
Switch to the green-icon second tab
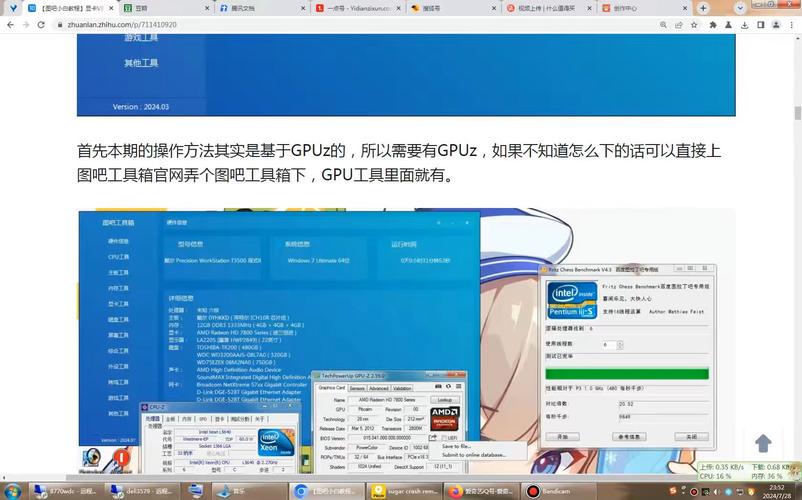pyautogui.click(x=168, y=8)
